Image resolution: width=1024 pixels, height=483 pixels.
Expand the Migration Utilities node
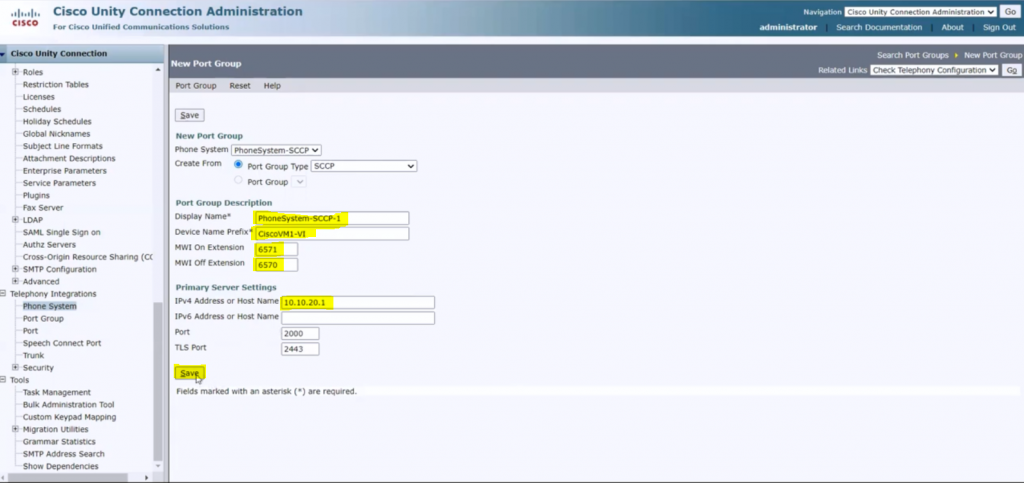point(15,429)
